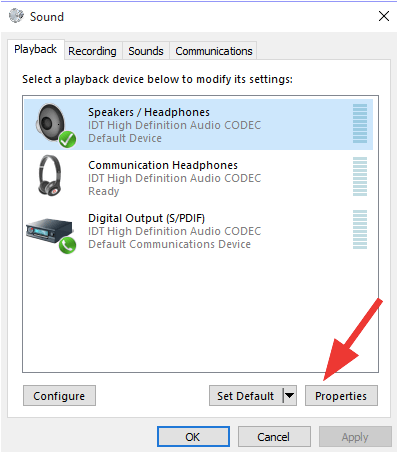Confirm with the OK button
The width and height of the screenshot is (397, 452).
point(193,437)
